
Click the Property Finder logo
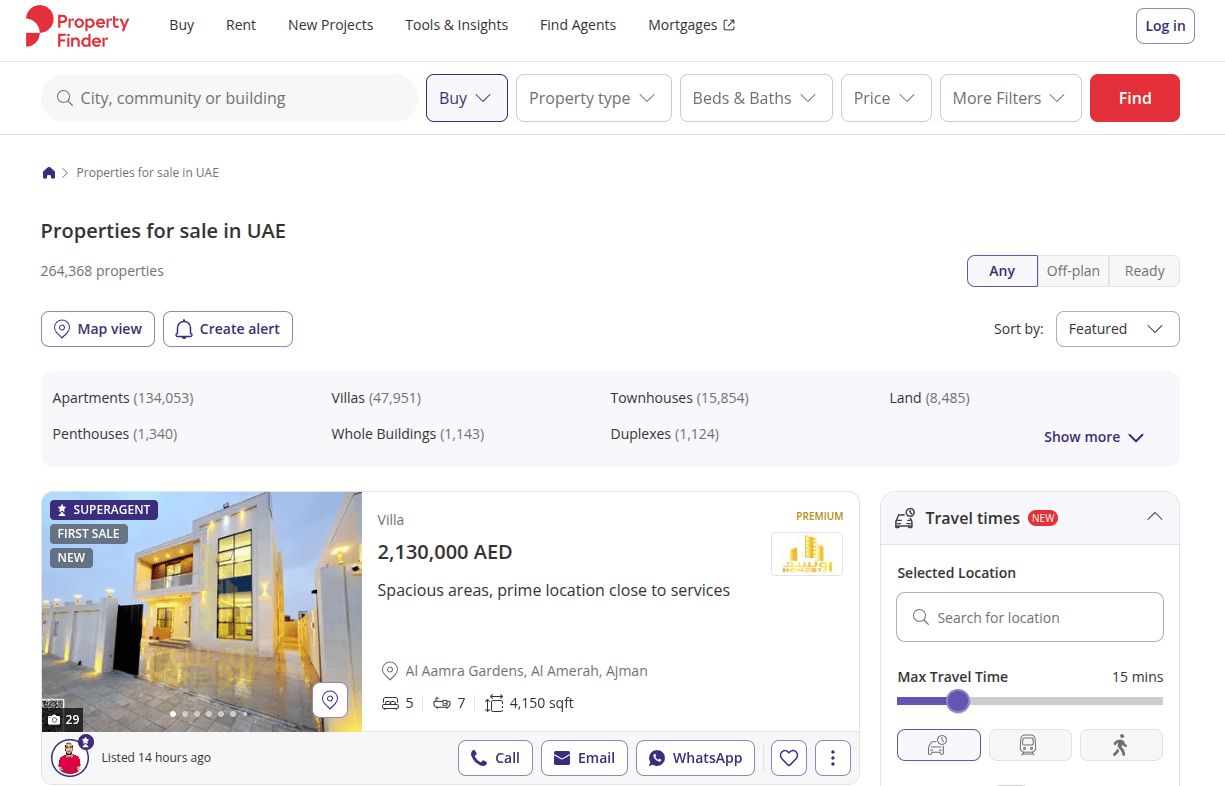tap(77, 26)
